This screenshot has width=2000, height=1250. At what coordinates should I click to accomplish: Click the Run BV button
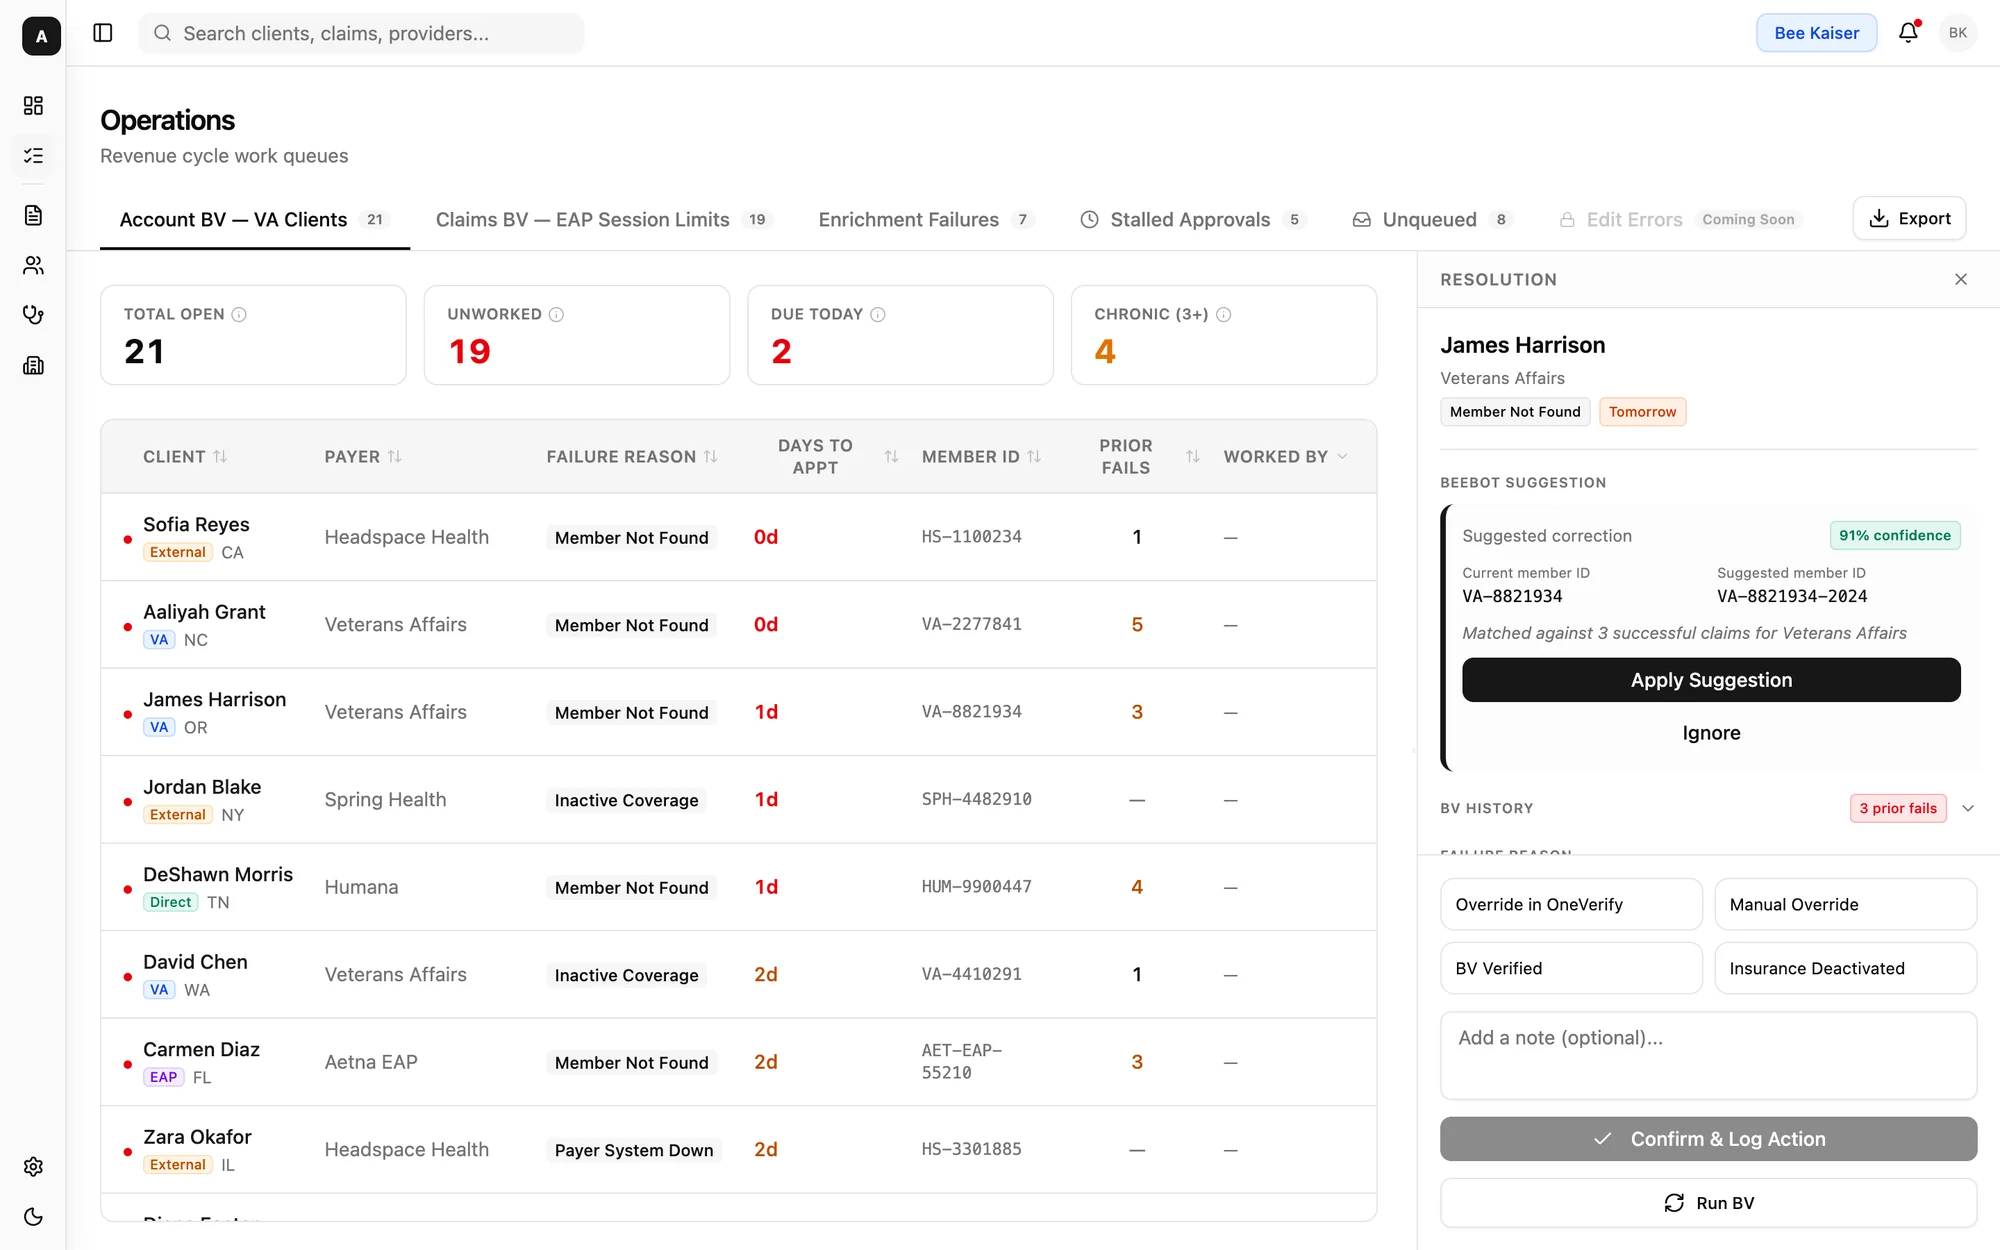(x=1708, y=1203)
